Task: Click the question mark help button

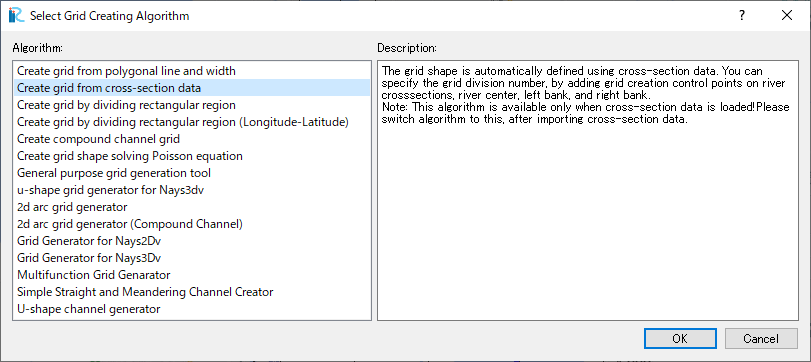Action: point(742,16)
